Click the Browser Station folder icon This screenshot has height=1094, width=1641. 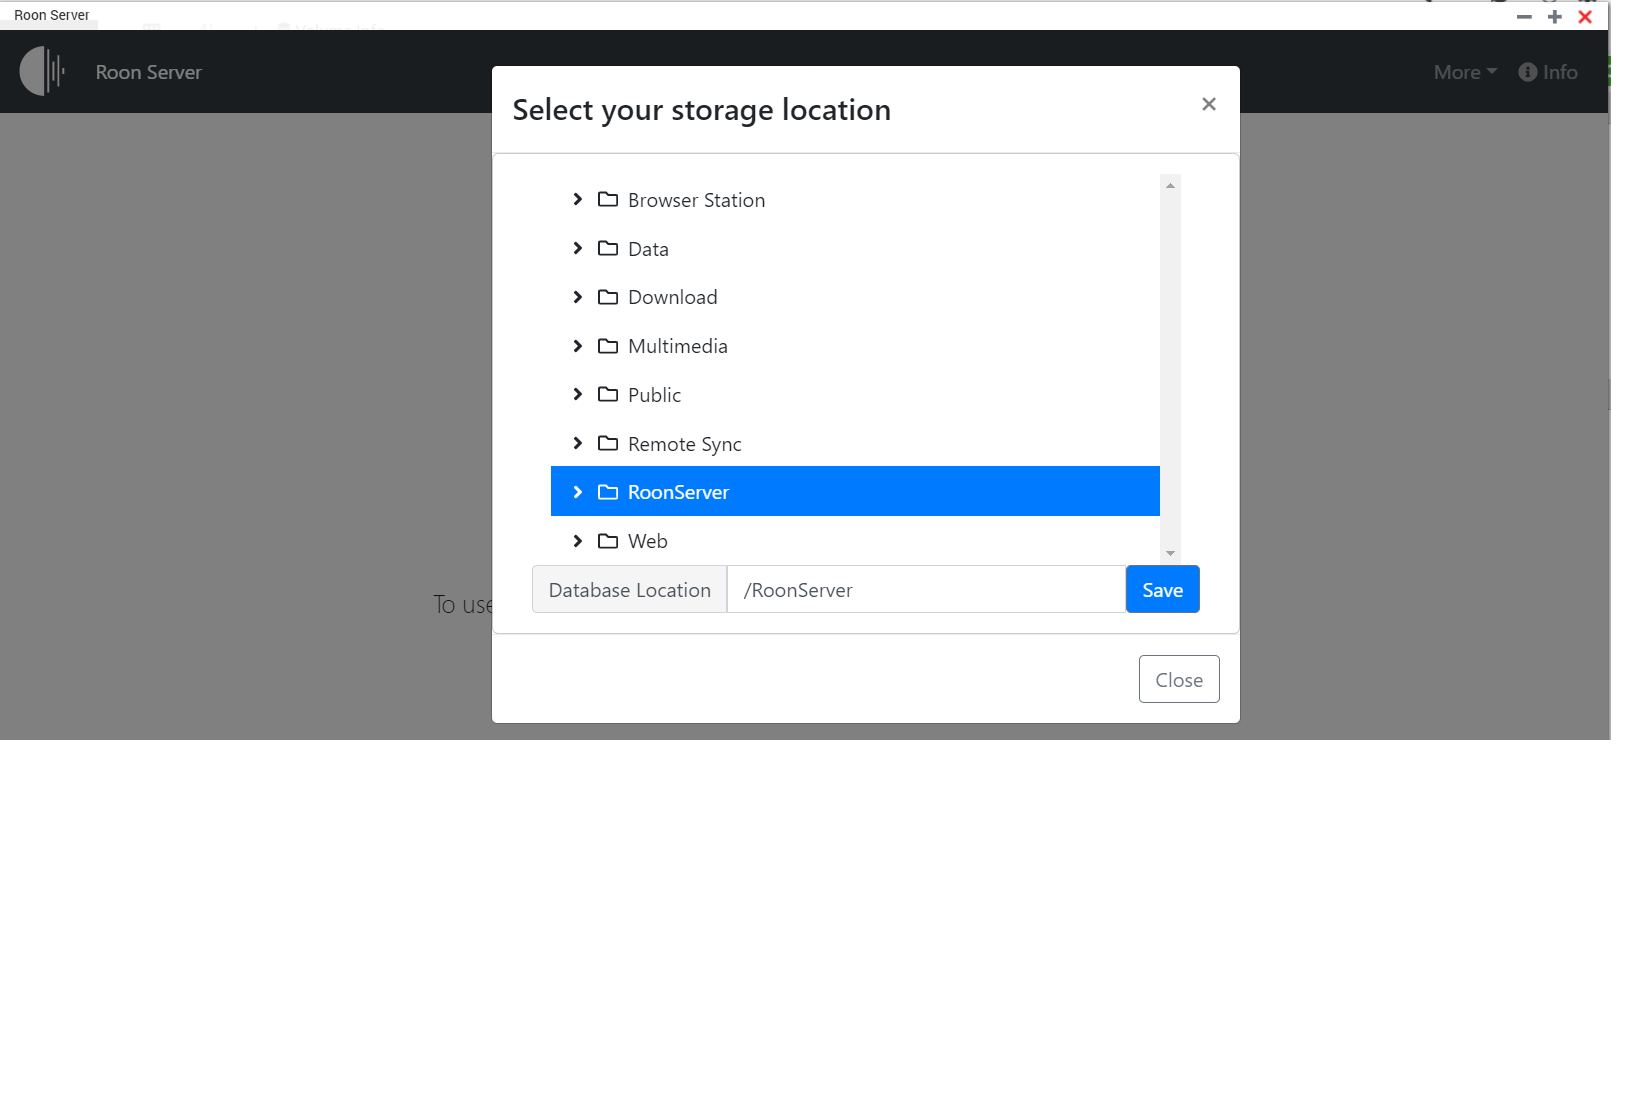pyautogui.click(x=607, y=200)
